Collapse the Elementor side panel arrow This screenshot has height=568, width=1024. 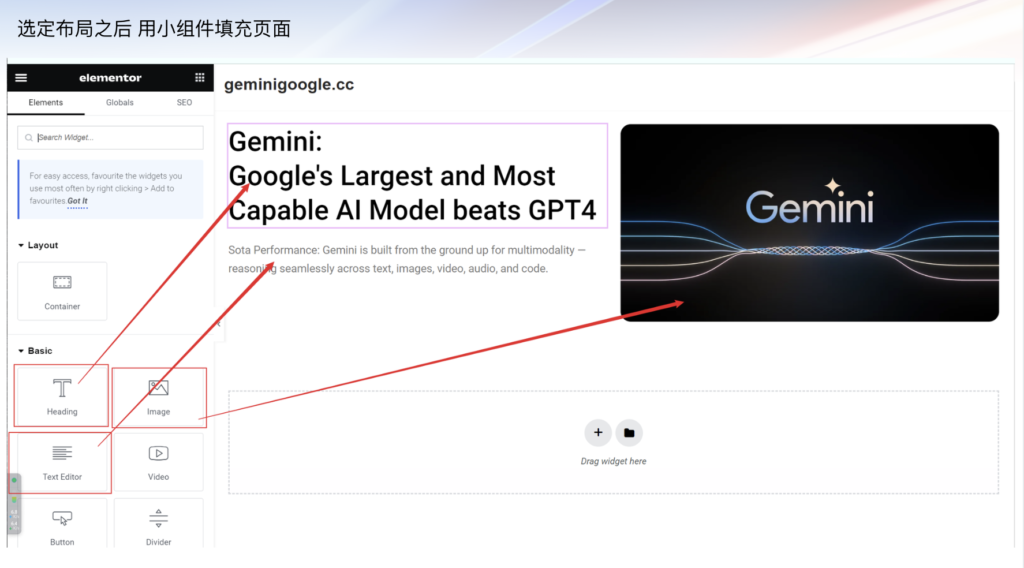coord(218,324)
